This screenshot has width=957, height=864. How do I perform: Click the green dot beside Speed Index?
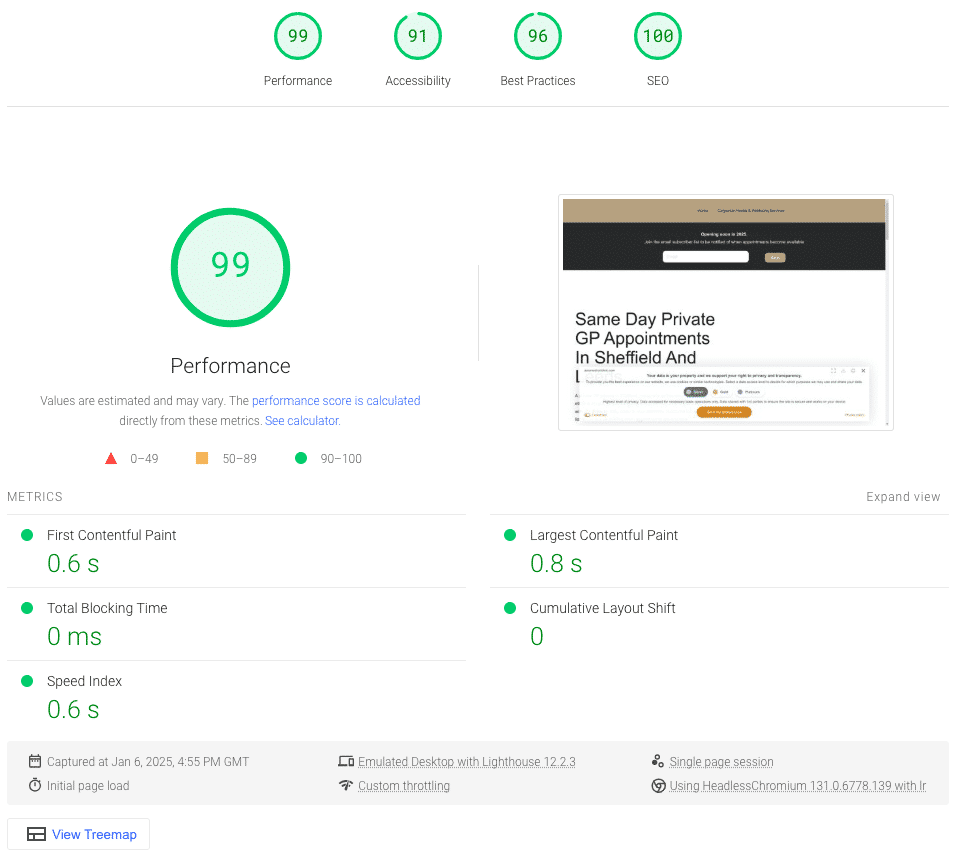[27, 681]
